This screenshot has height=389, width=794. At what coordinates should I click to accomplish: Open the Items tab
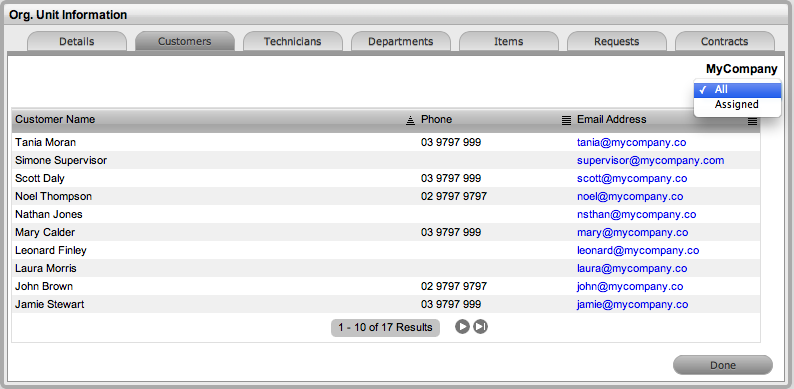[x=508, y=42]
